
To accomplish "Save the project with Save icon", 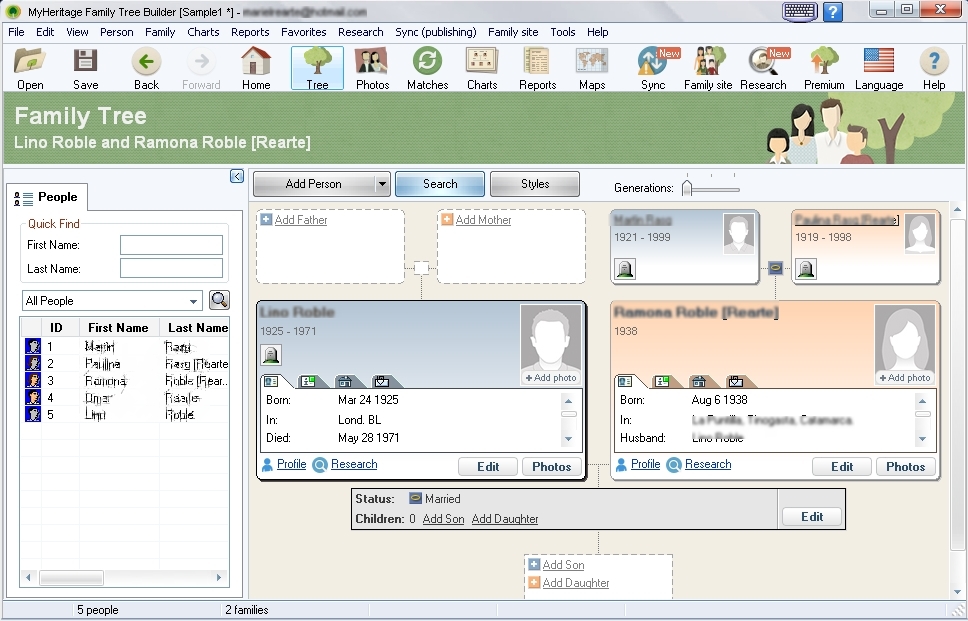I will click(x=85, y=69).
